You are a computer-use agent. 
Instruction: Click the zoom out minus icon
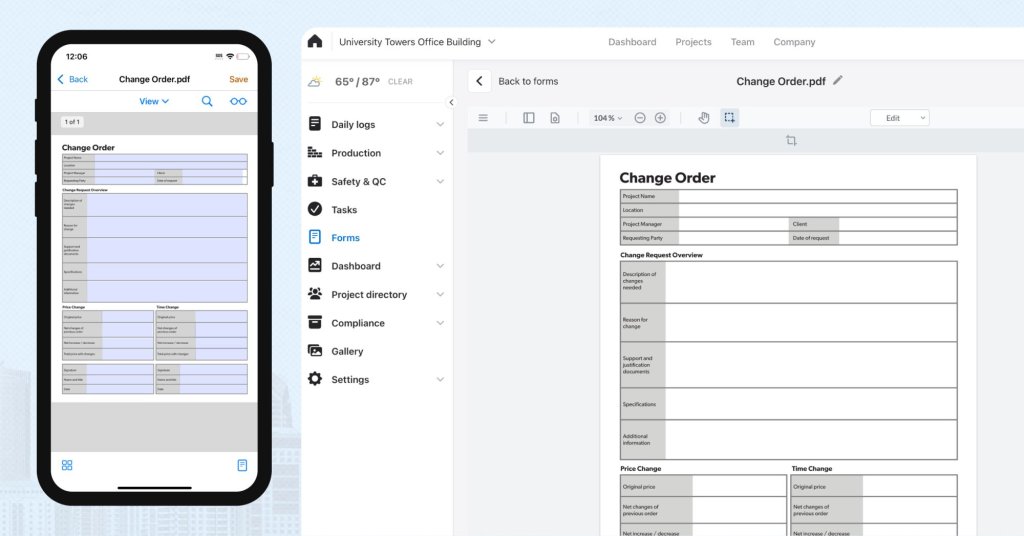640,118
